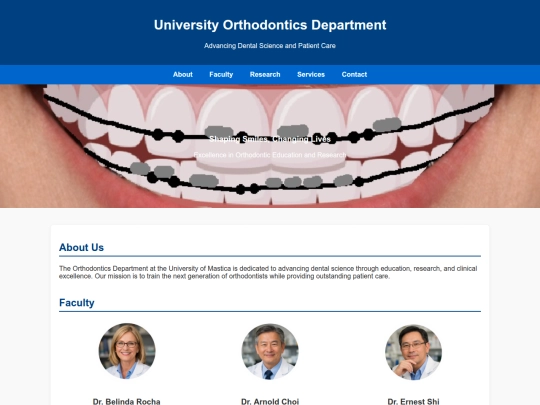The image size is (540, 405).
Task: Click the Excellence in Orthodontic Education subtitle
Action: [x=270, y=155]
